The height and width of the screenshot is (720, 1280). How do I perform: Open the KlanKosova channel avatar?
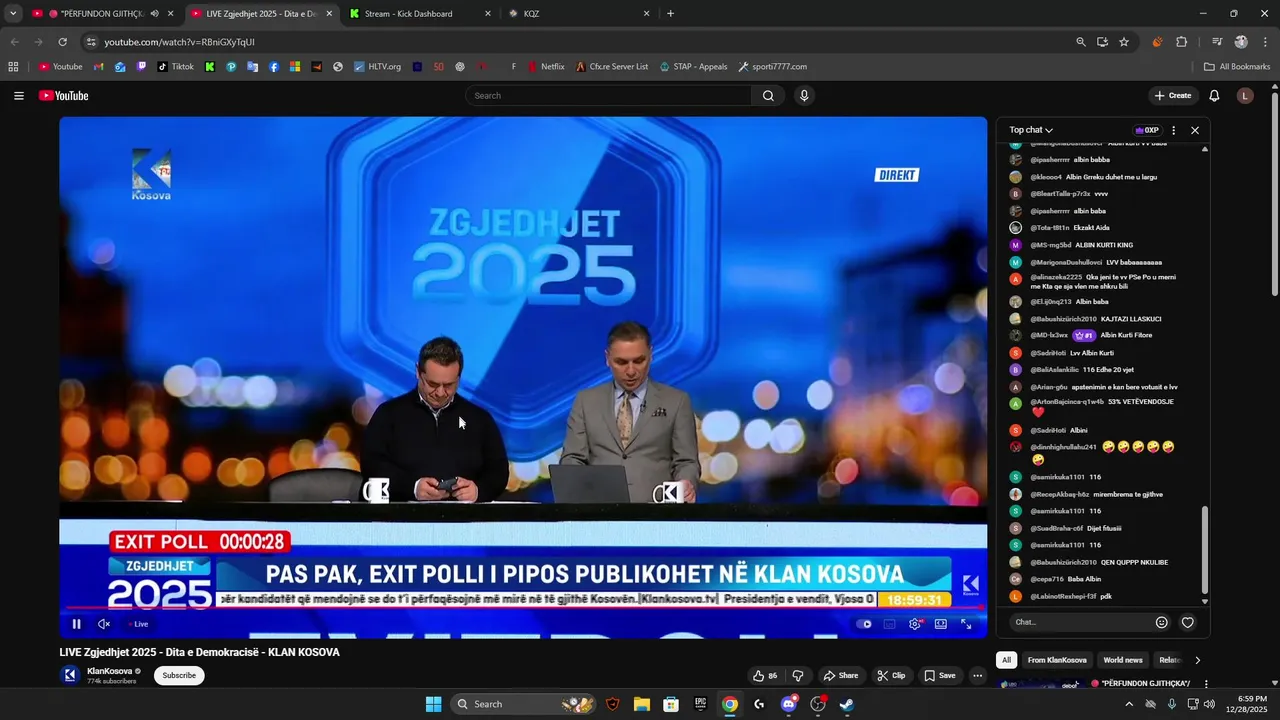[x=70, y=675]
